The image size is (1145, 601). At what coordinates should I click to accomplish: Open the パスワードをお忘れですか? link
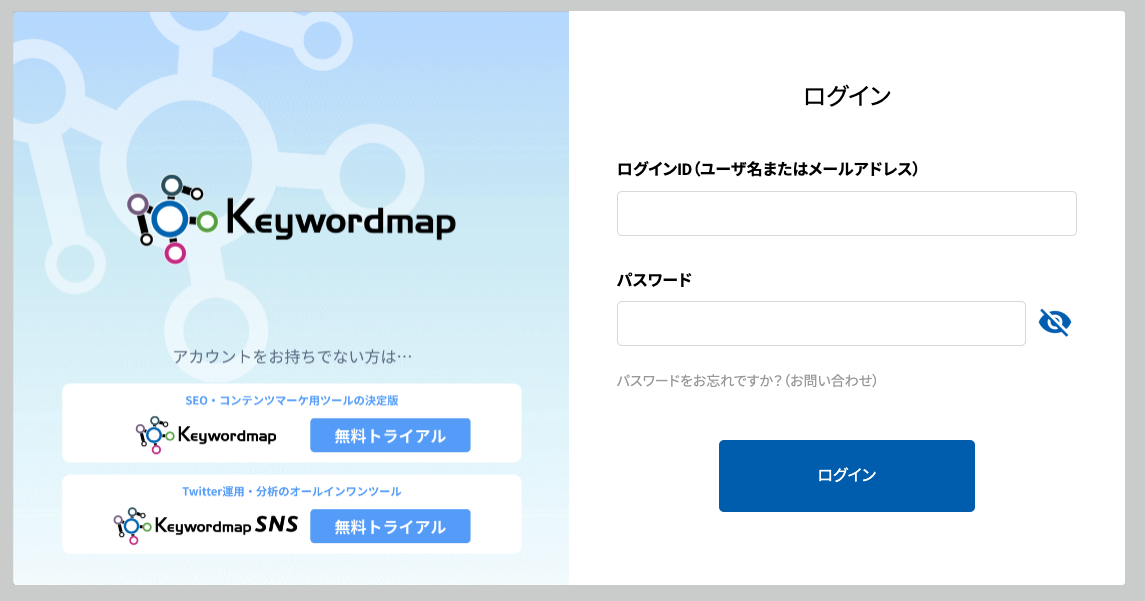coord(746,380)
